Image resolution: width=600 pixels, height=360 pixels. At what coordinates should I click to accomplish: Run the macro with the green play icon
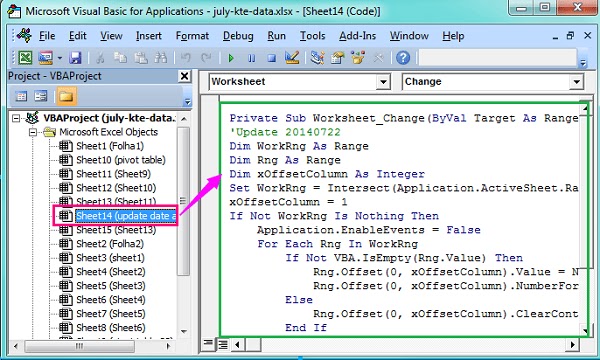point(231,58)
